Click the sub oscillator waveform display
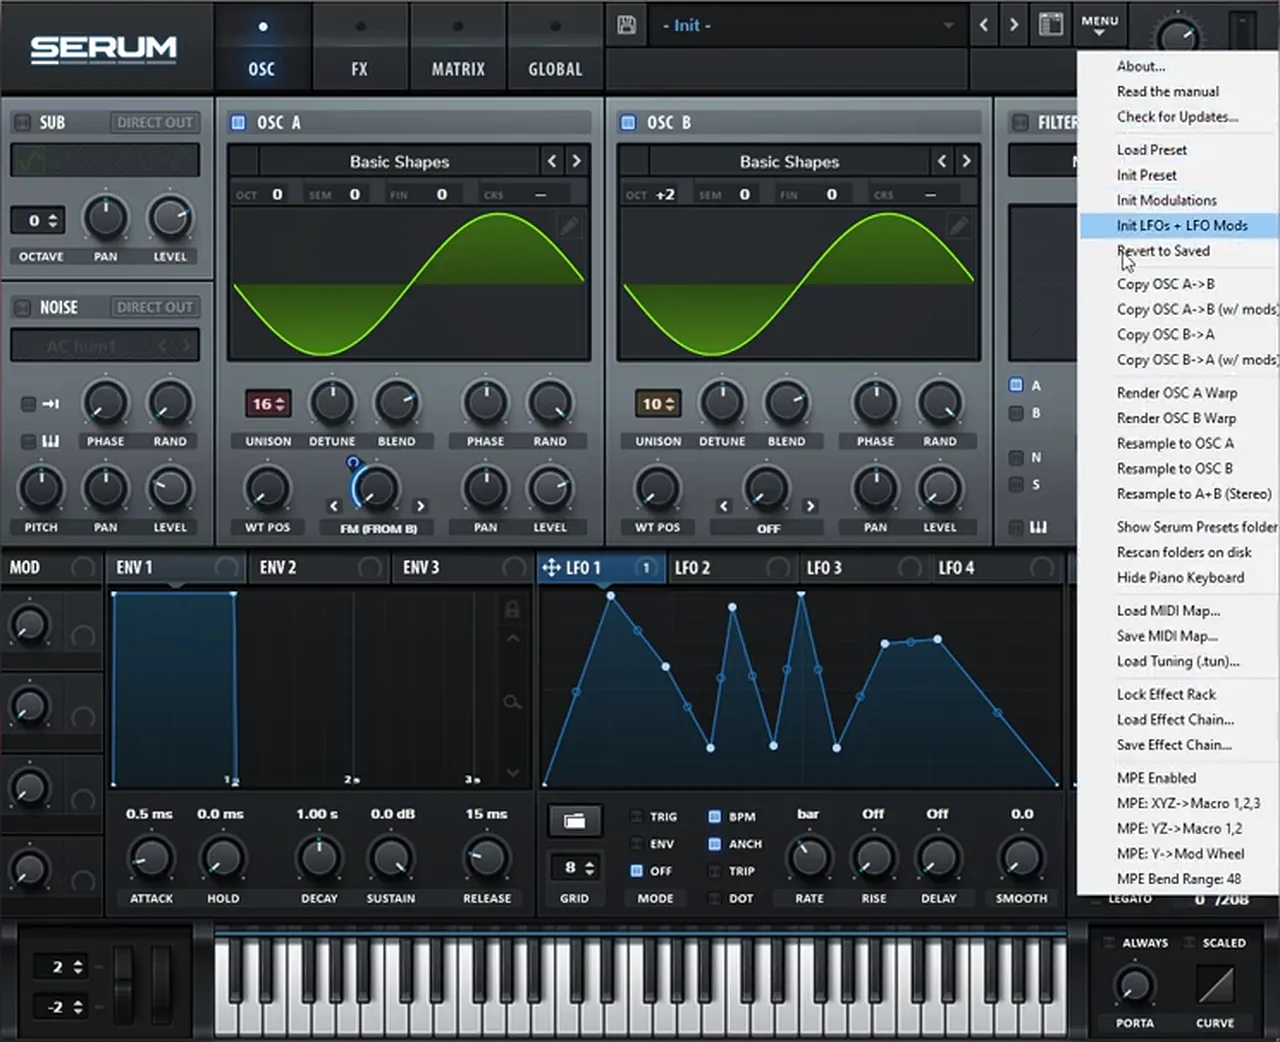 coord(105,160)
